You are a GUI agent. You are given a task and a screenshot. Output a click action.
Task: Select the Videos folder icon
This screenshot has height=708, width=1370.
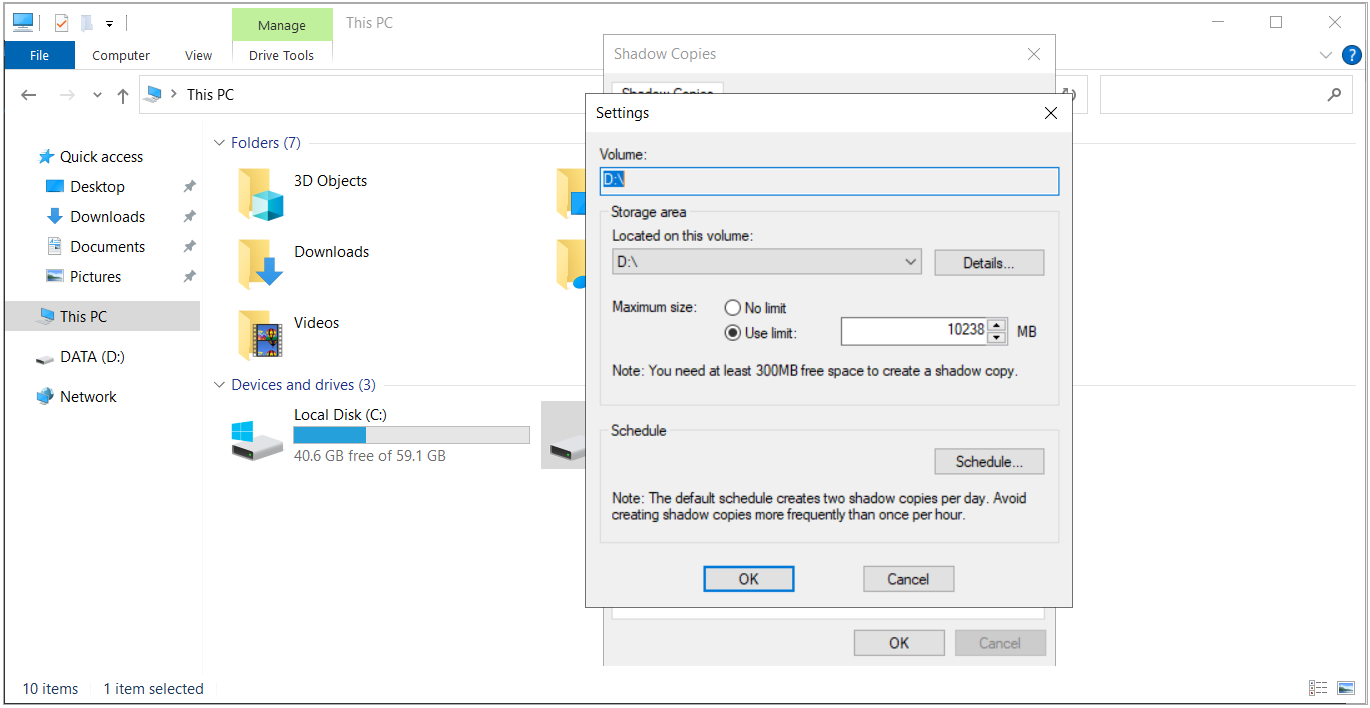click(261, 336)
